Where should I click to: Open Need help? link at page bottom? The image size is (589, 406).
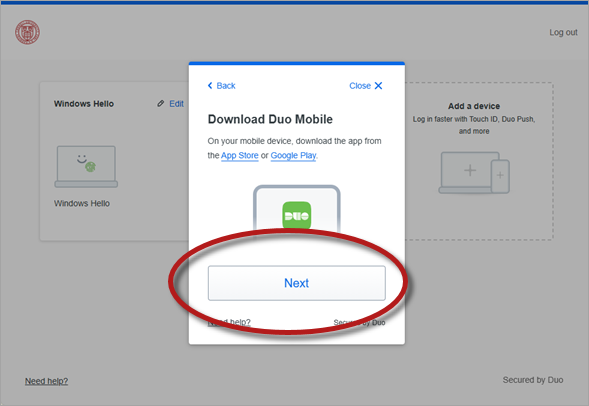coord(46,381)
